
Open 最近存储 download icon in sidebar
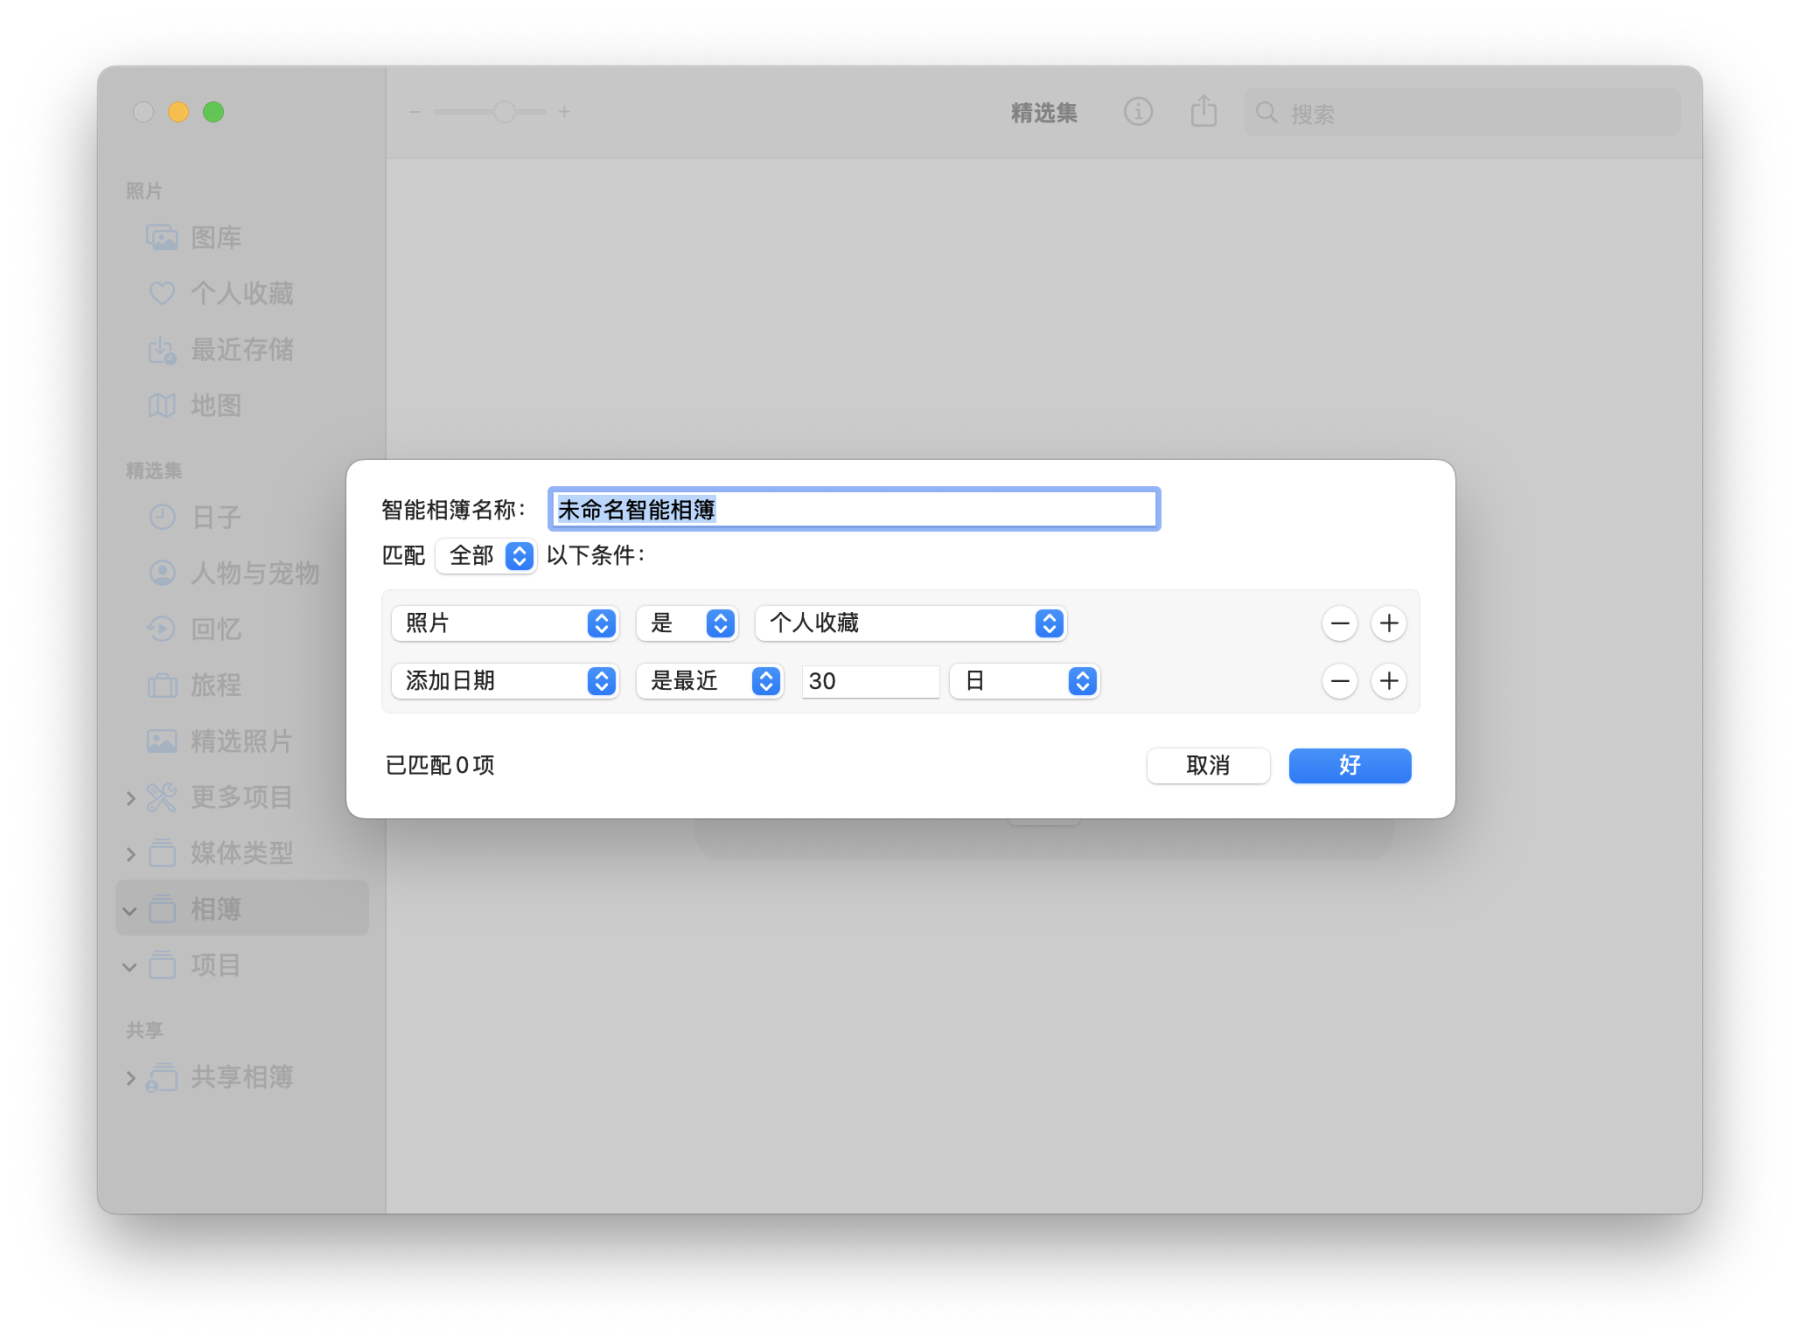162,349
